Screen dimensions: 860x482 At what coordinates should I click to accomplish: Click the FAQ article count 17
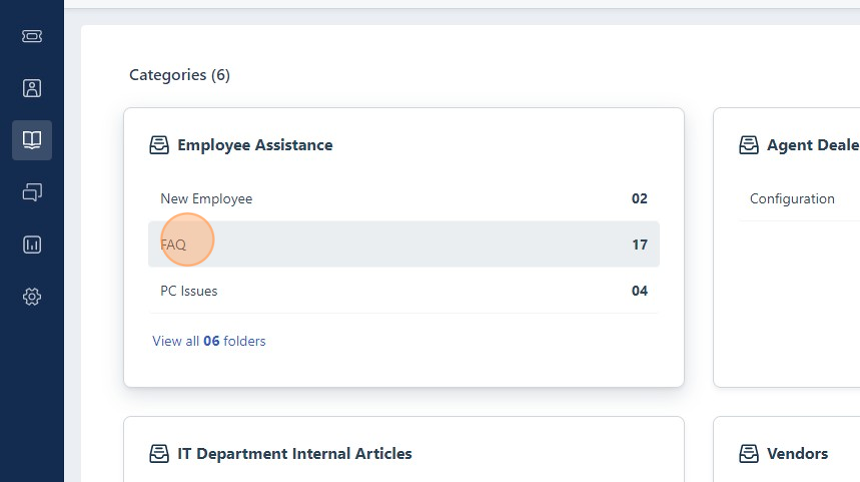(x=640, y=245)
